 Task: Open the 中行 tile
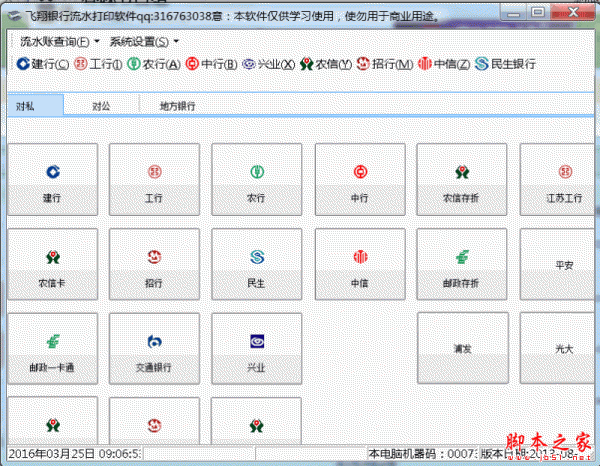tap(360, 179)
